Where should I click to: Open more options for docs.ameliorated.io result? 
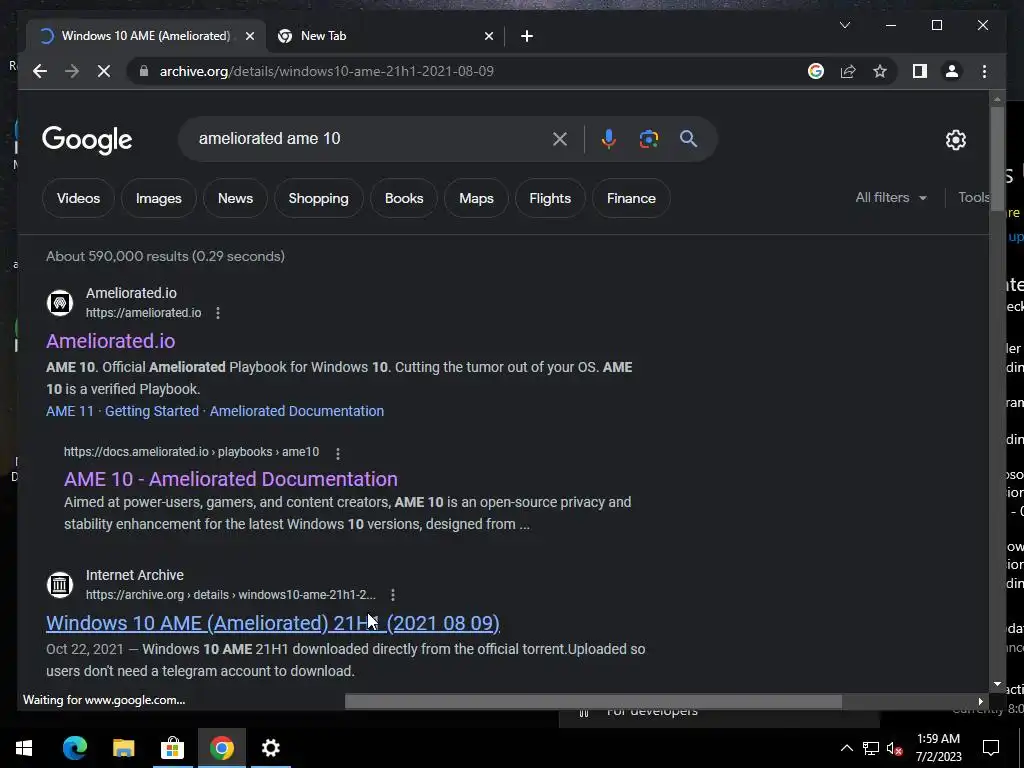point(338,453)
